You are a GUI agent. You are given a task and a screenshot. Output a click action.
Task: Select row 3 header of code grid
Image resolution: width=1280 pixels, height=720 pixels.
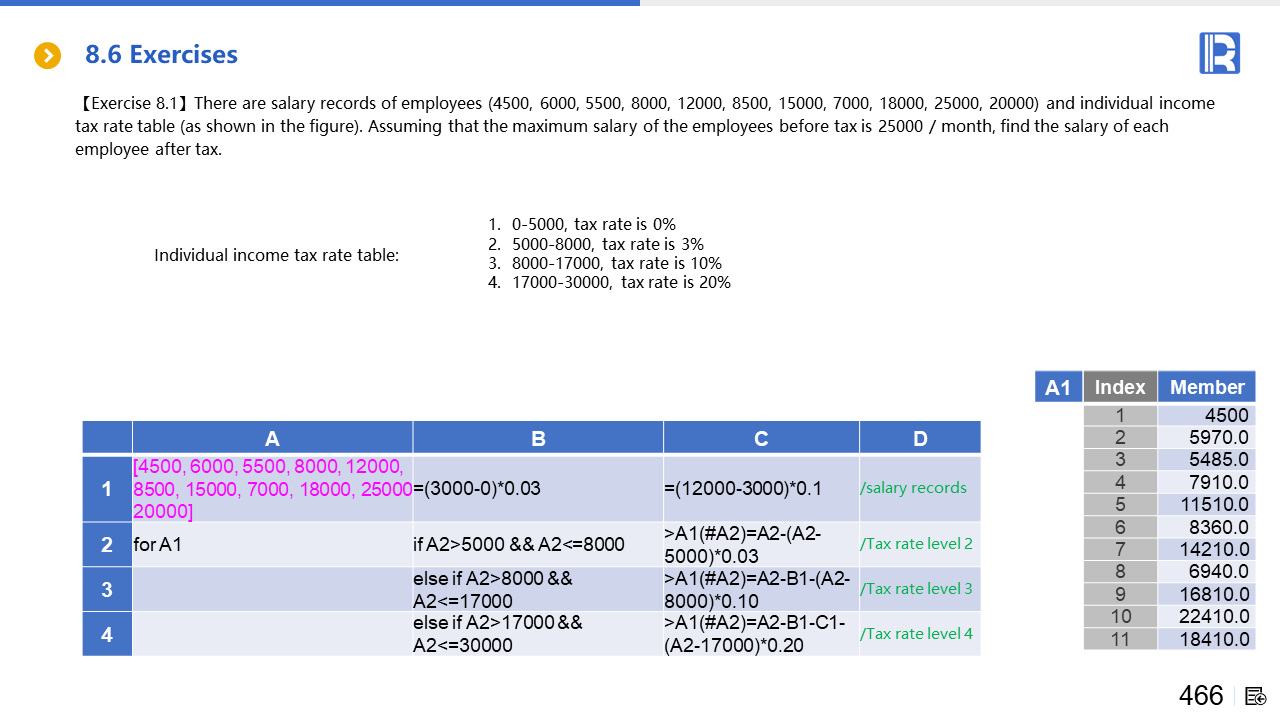(x=107, y=589)
